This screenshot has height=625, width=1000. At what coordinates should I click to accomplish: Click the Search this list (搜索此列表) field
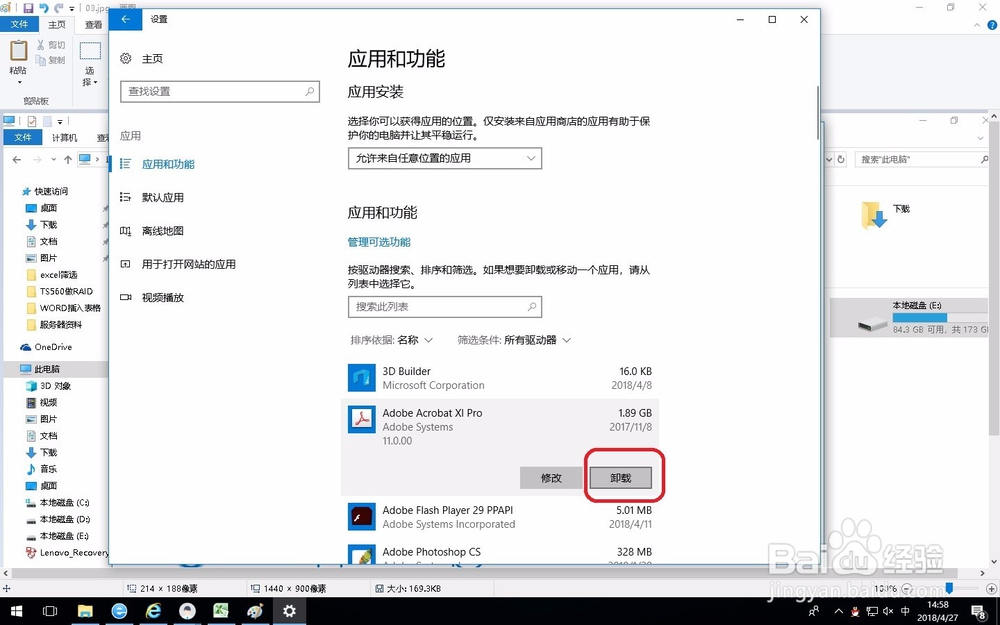click(x=445, y=307)
